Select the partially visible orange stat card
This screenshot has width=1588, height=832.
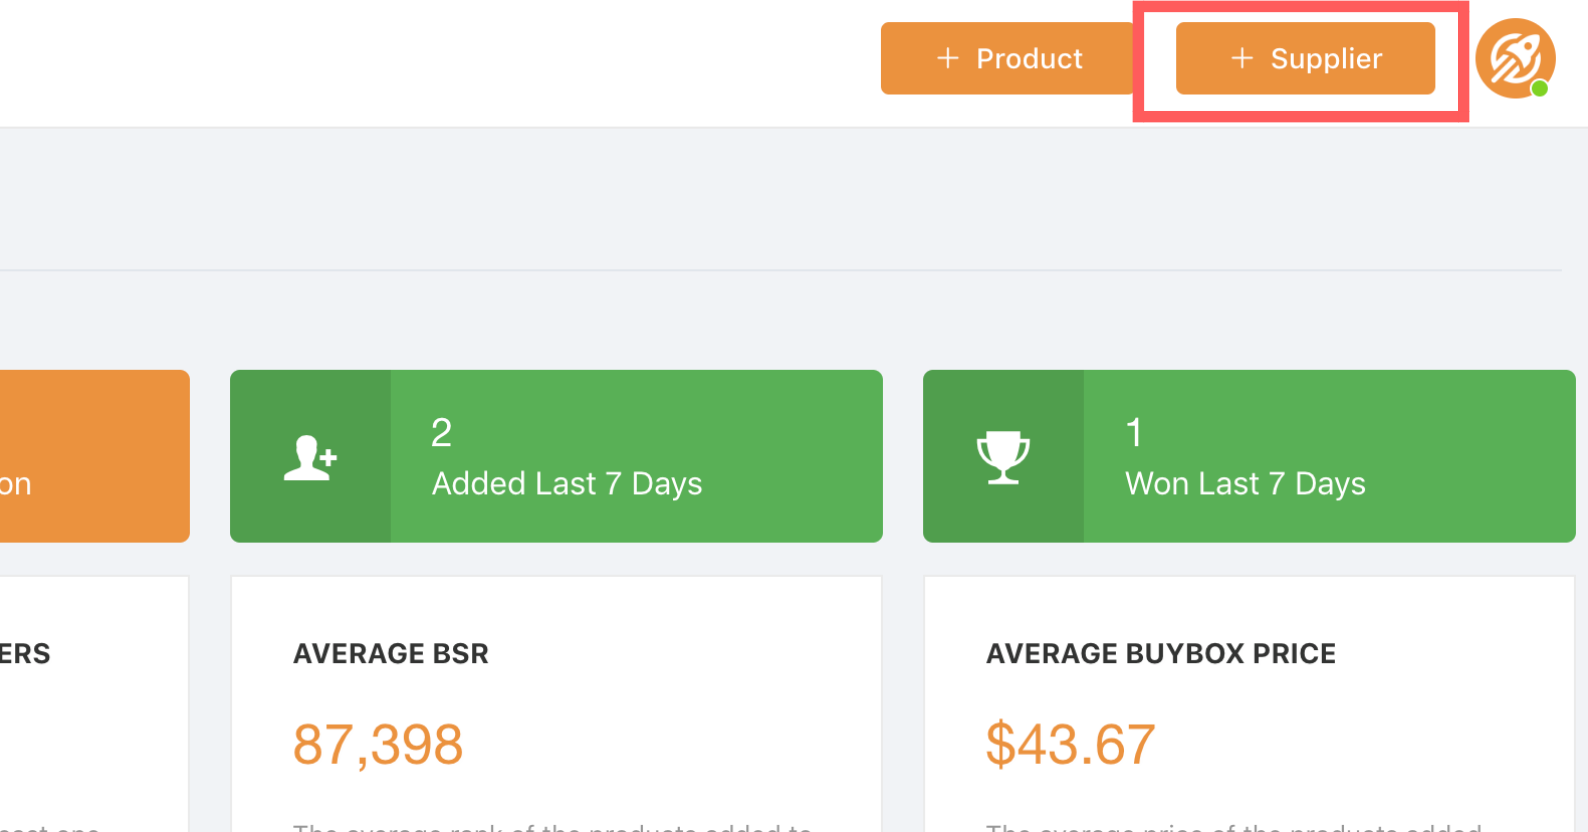click(94, 456)
